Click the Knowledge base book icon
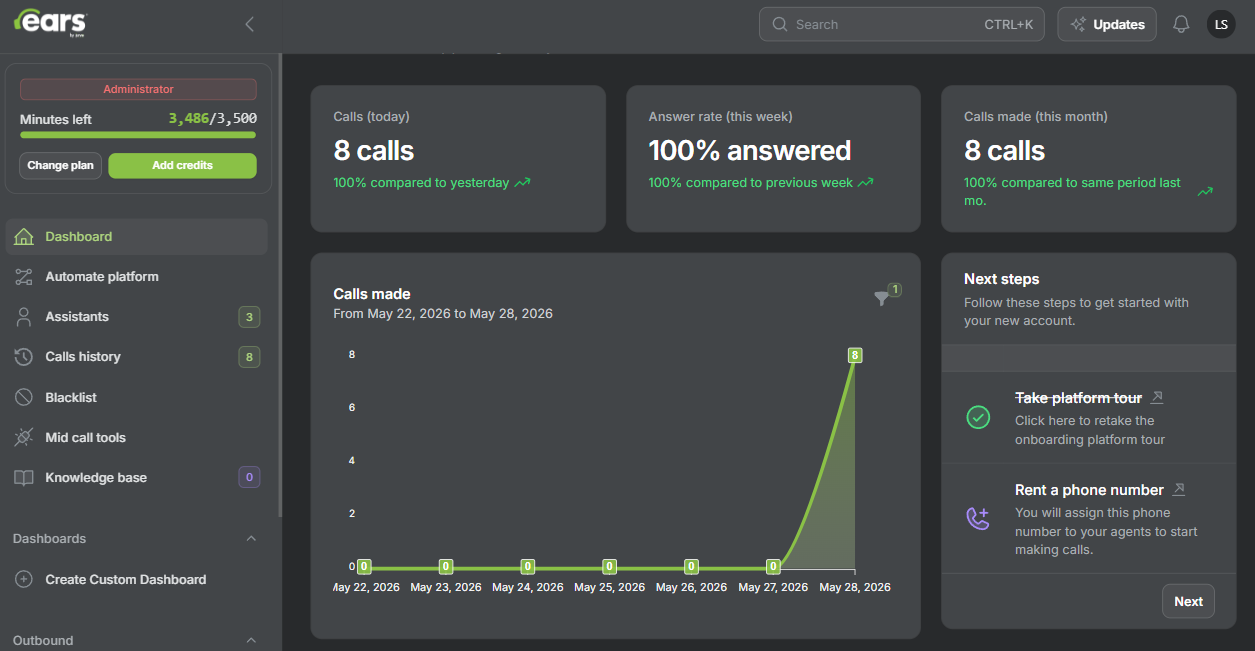This screenshot has width=1255, height=651. click(x=24, y=478)
